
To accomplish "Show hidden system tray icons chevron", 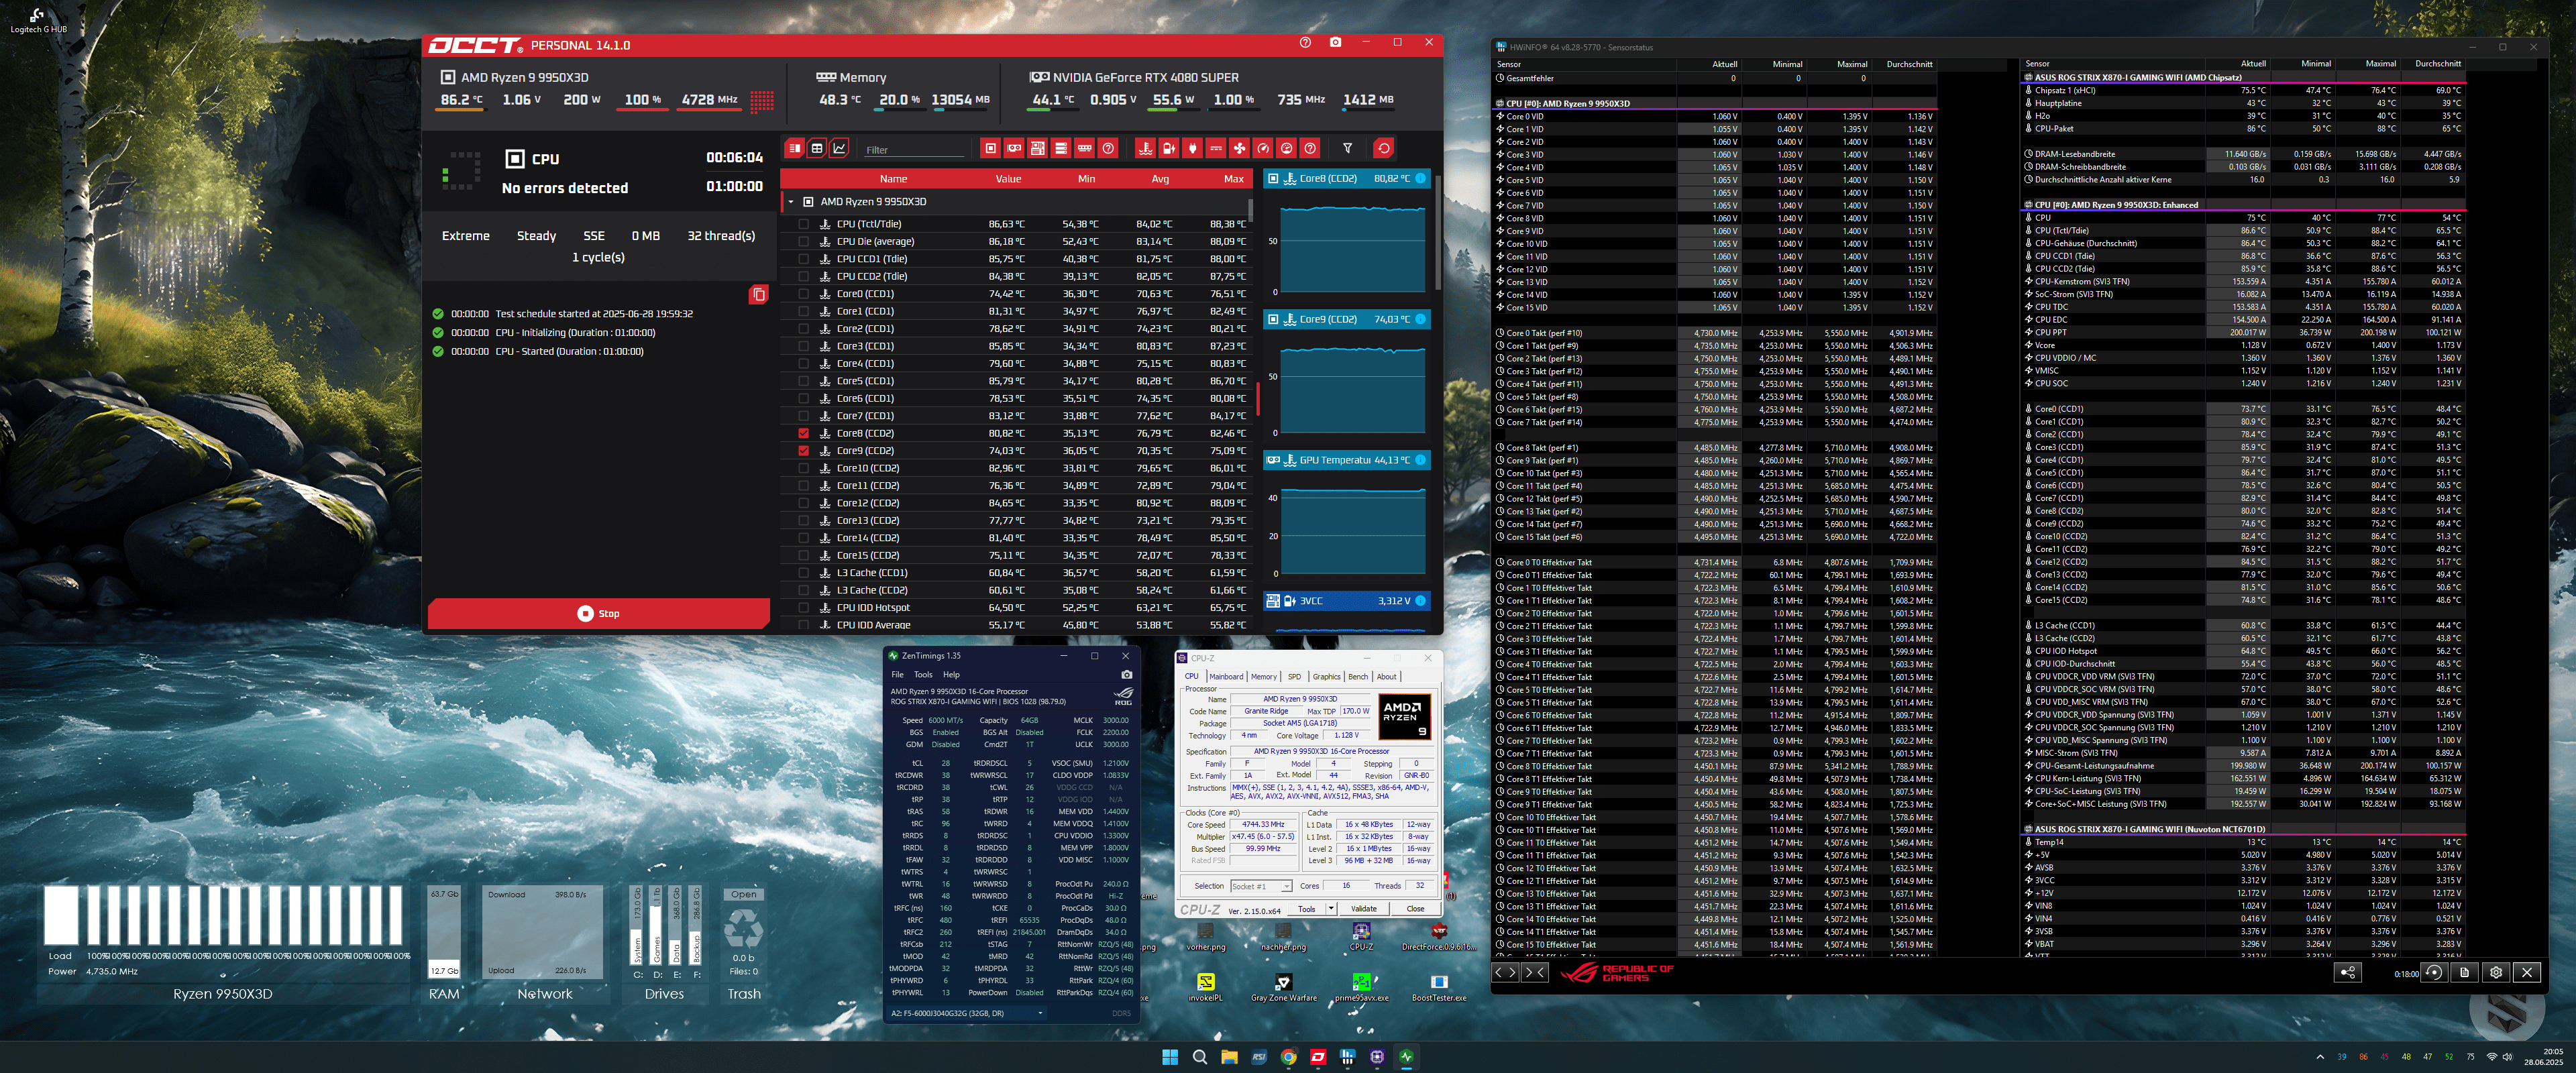I will click(2320, 1057).
